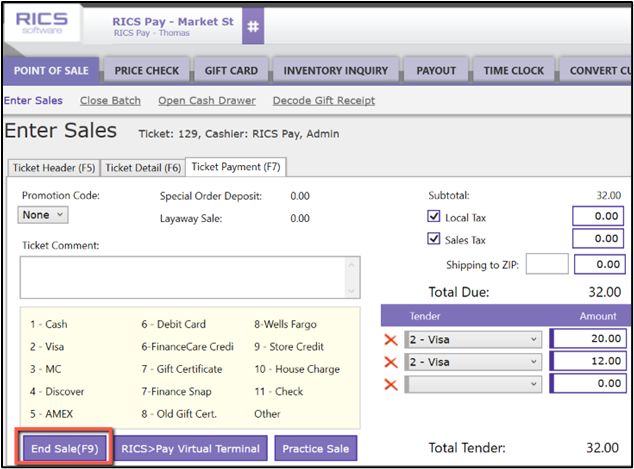Remove the 12.00 Visa tender line
Image resolution: width=634 pixels, height=469 pixels.
coord(391,362)
